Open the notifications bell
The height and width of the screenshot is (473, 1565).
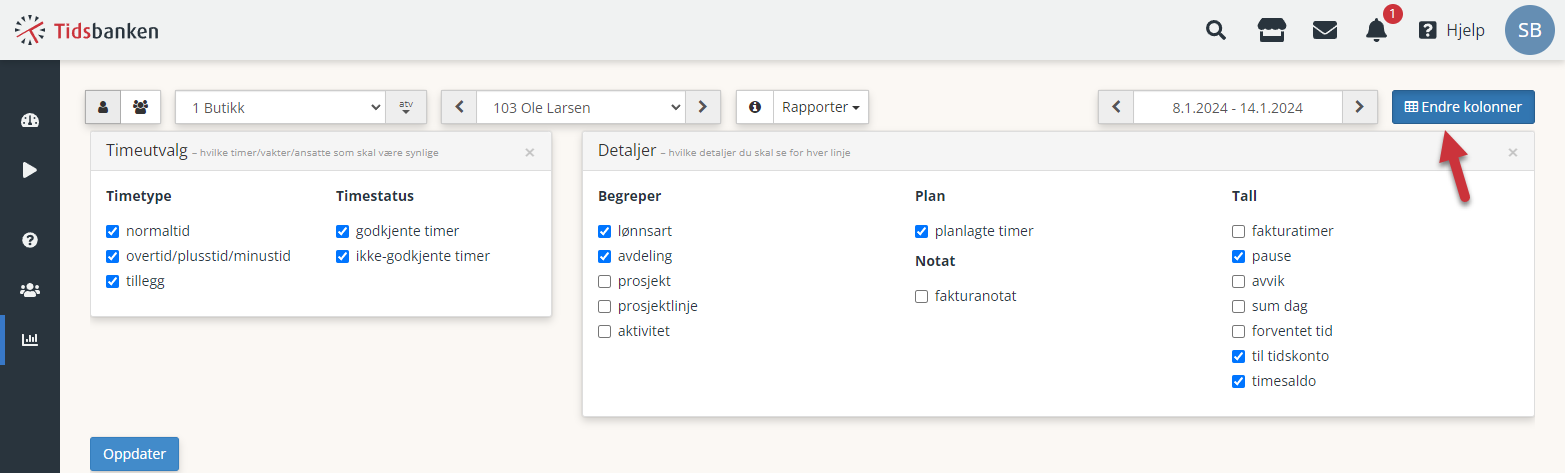click(1377, 30)
